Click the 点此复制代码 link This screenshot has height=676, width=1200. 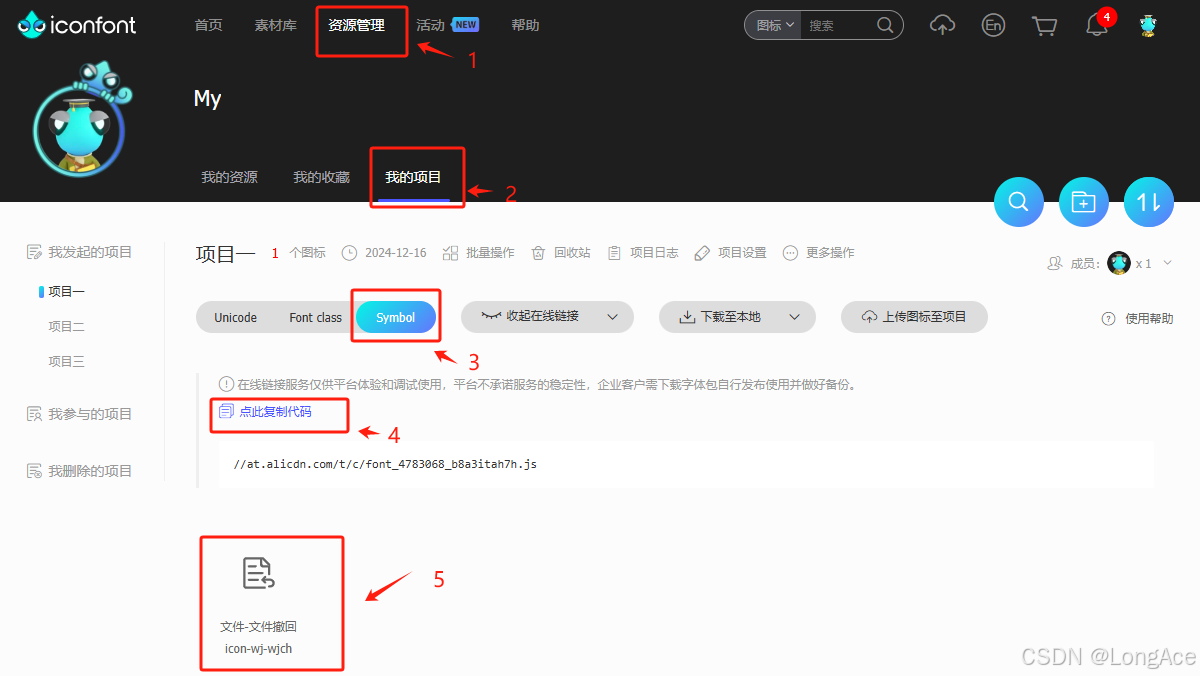279,413
